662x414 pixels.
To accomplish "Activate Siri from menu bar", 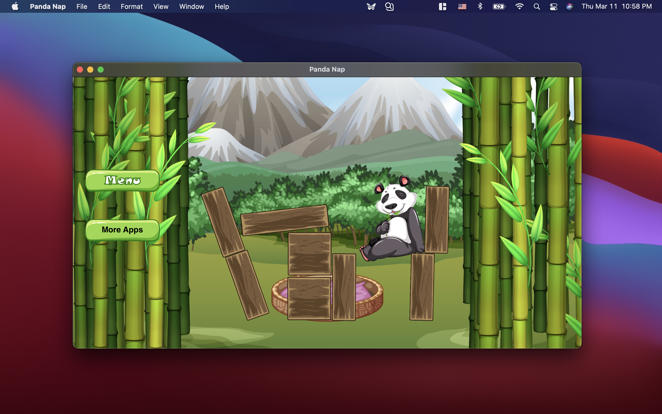I will click(570, 6).
